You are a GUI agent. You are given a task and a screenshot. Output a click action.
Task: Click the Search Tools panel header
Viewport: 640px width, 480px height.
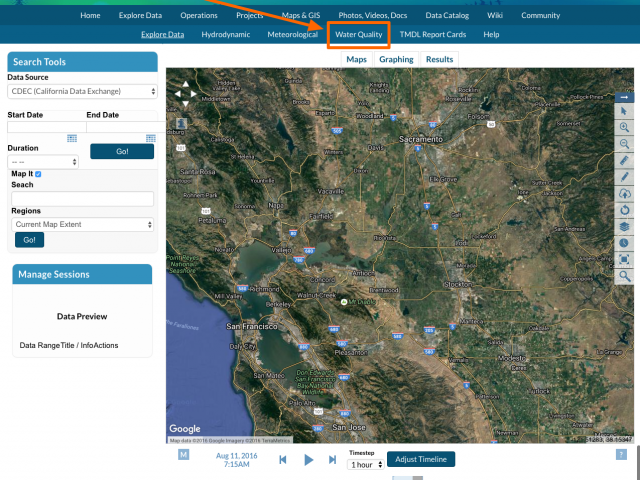(x=82, y=62)
